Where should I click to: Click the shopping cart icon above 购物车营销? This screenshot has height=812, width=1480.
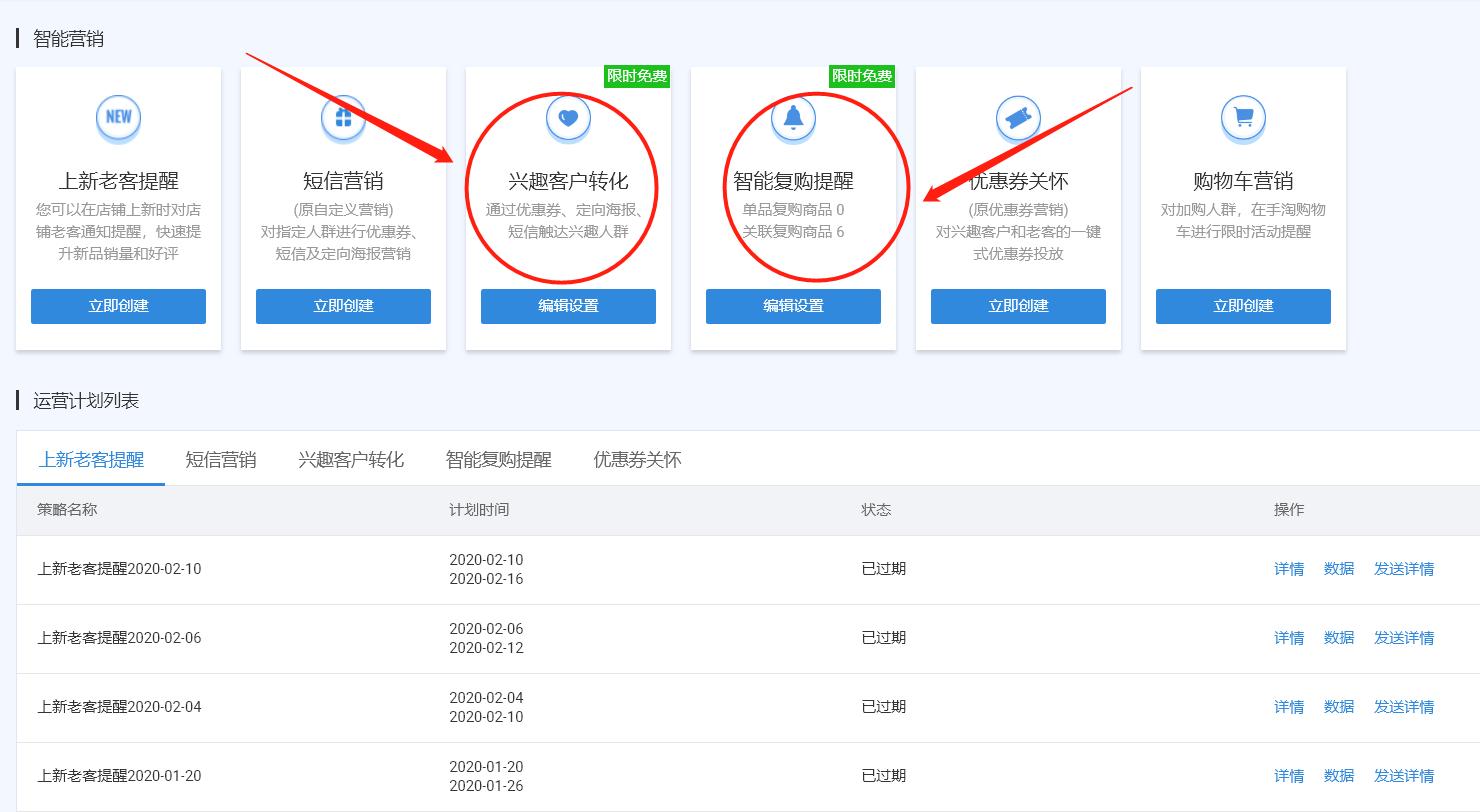1243,117
